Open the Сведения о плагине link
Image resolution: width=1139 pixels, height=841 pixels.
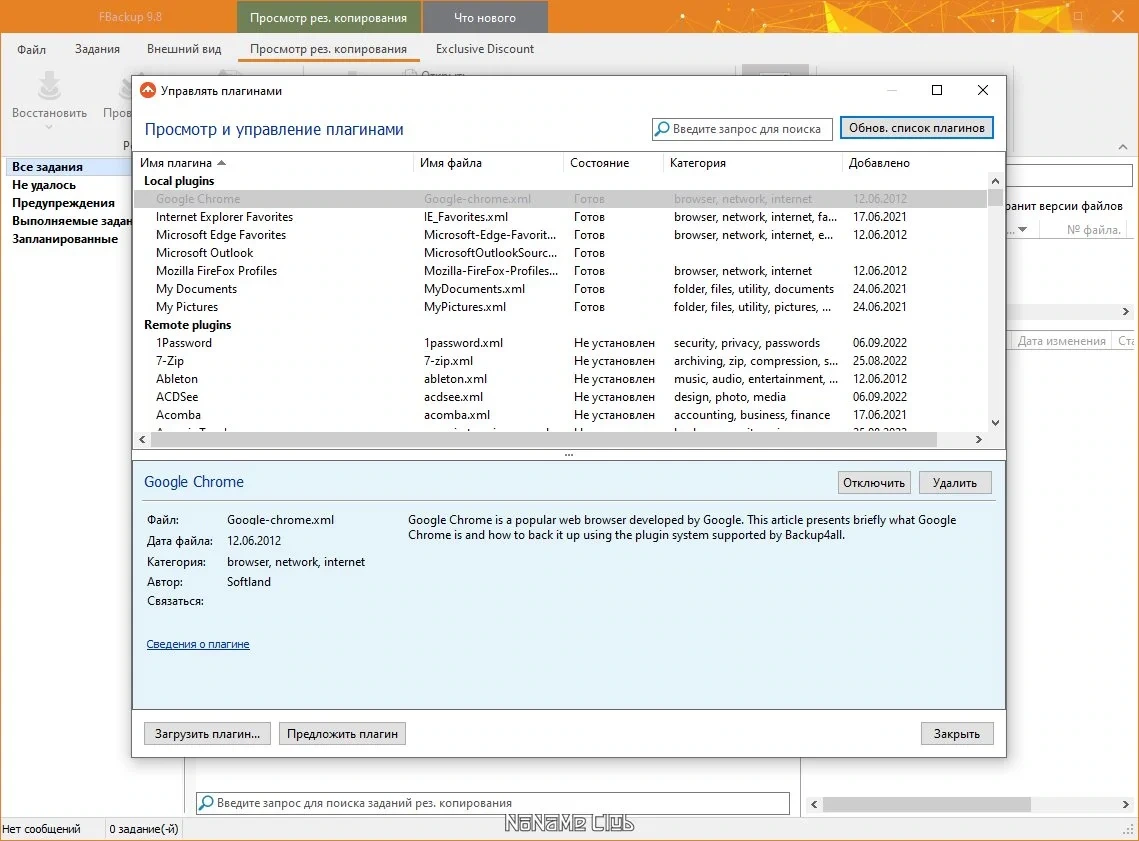pos(198,644)
